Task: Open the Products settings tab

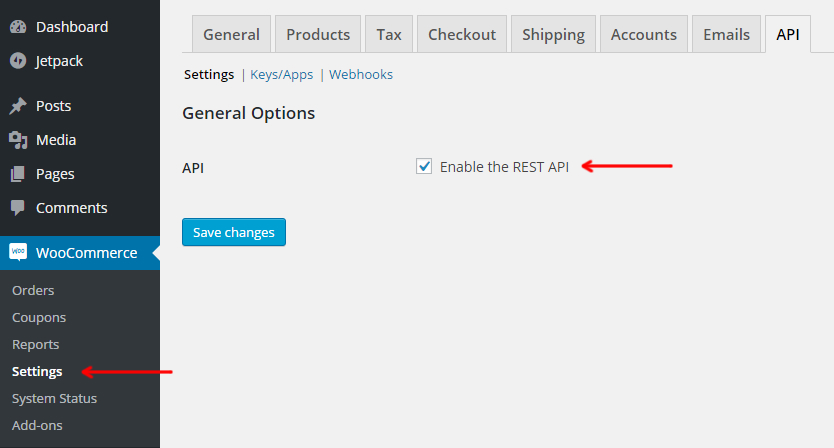Action: click(x=318, y=35)
